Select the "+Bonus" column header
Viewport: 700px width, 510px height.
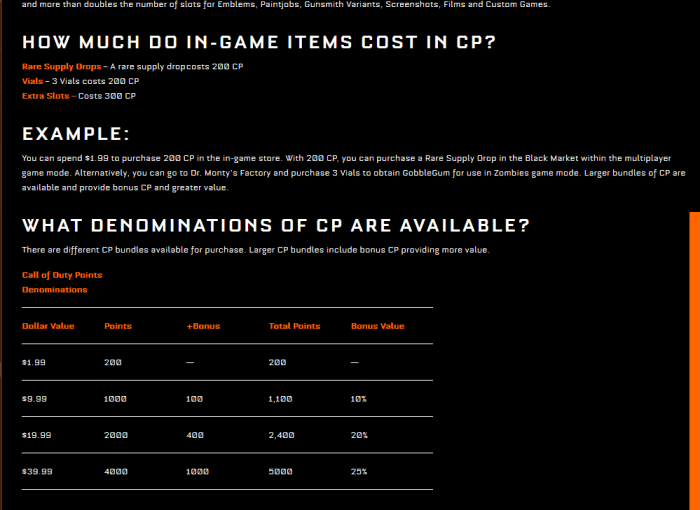tap(203, 326)
